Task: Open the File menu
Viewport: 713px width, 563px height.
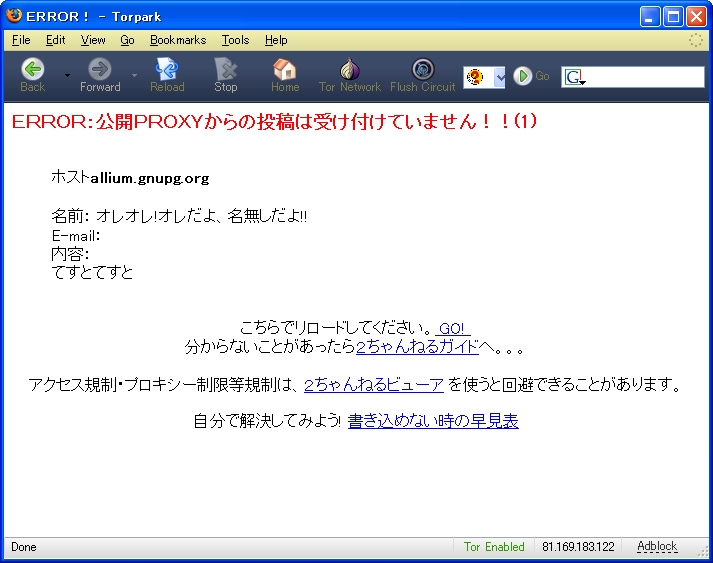Action: pyautogui.click(x=21, y=40)
